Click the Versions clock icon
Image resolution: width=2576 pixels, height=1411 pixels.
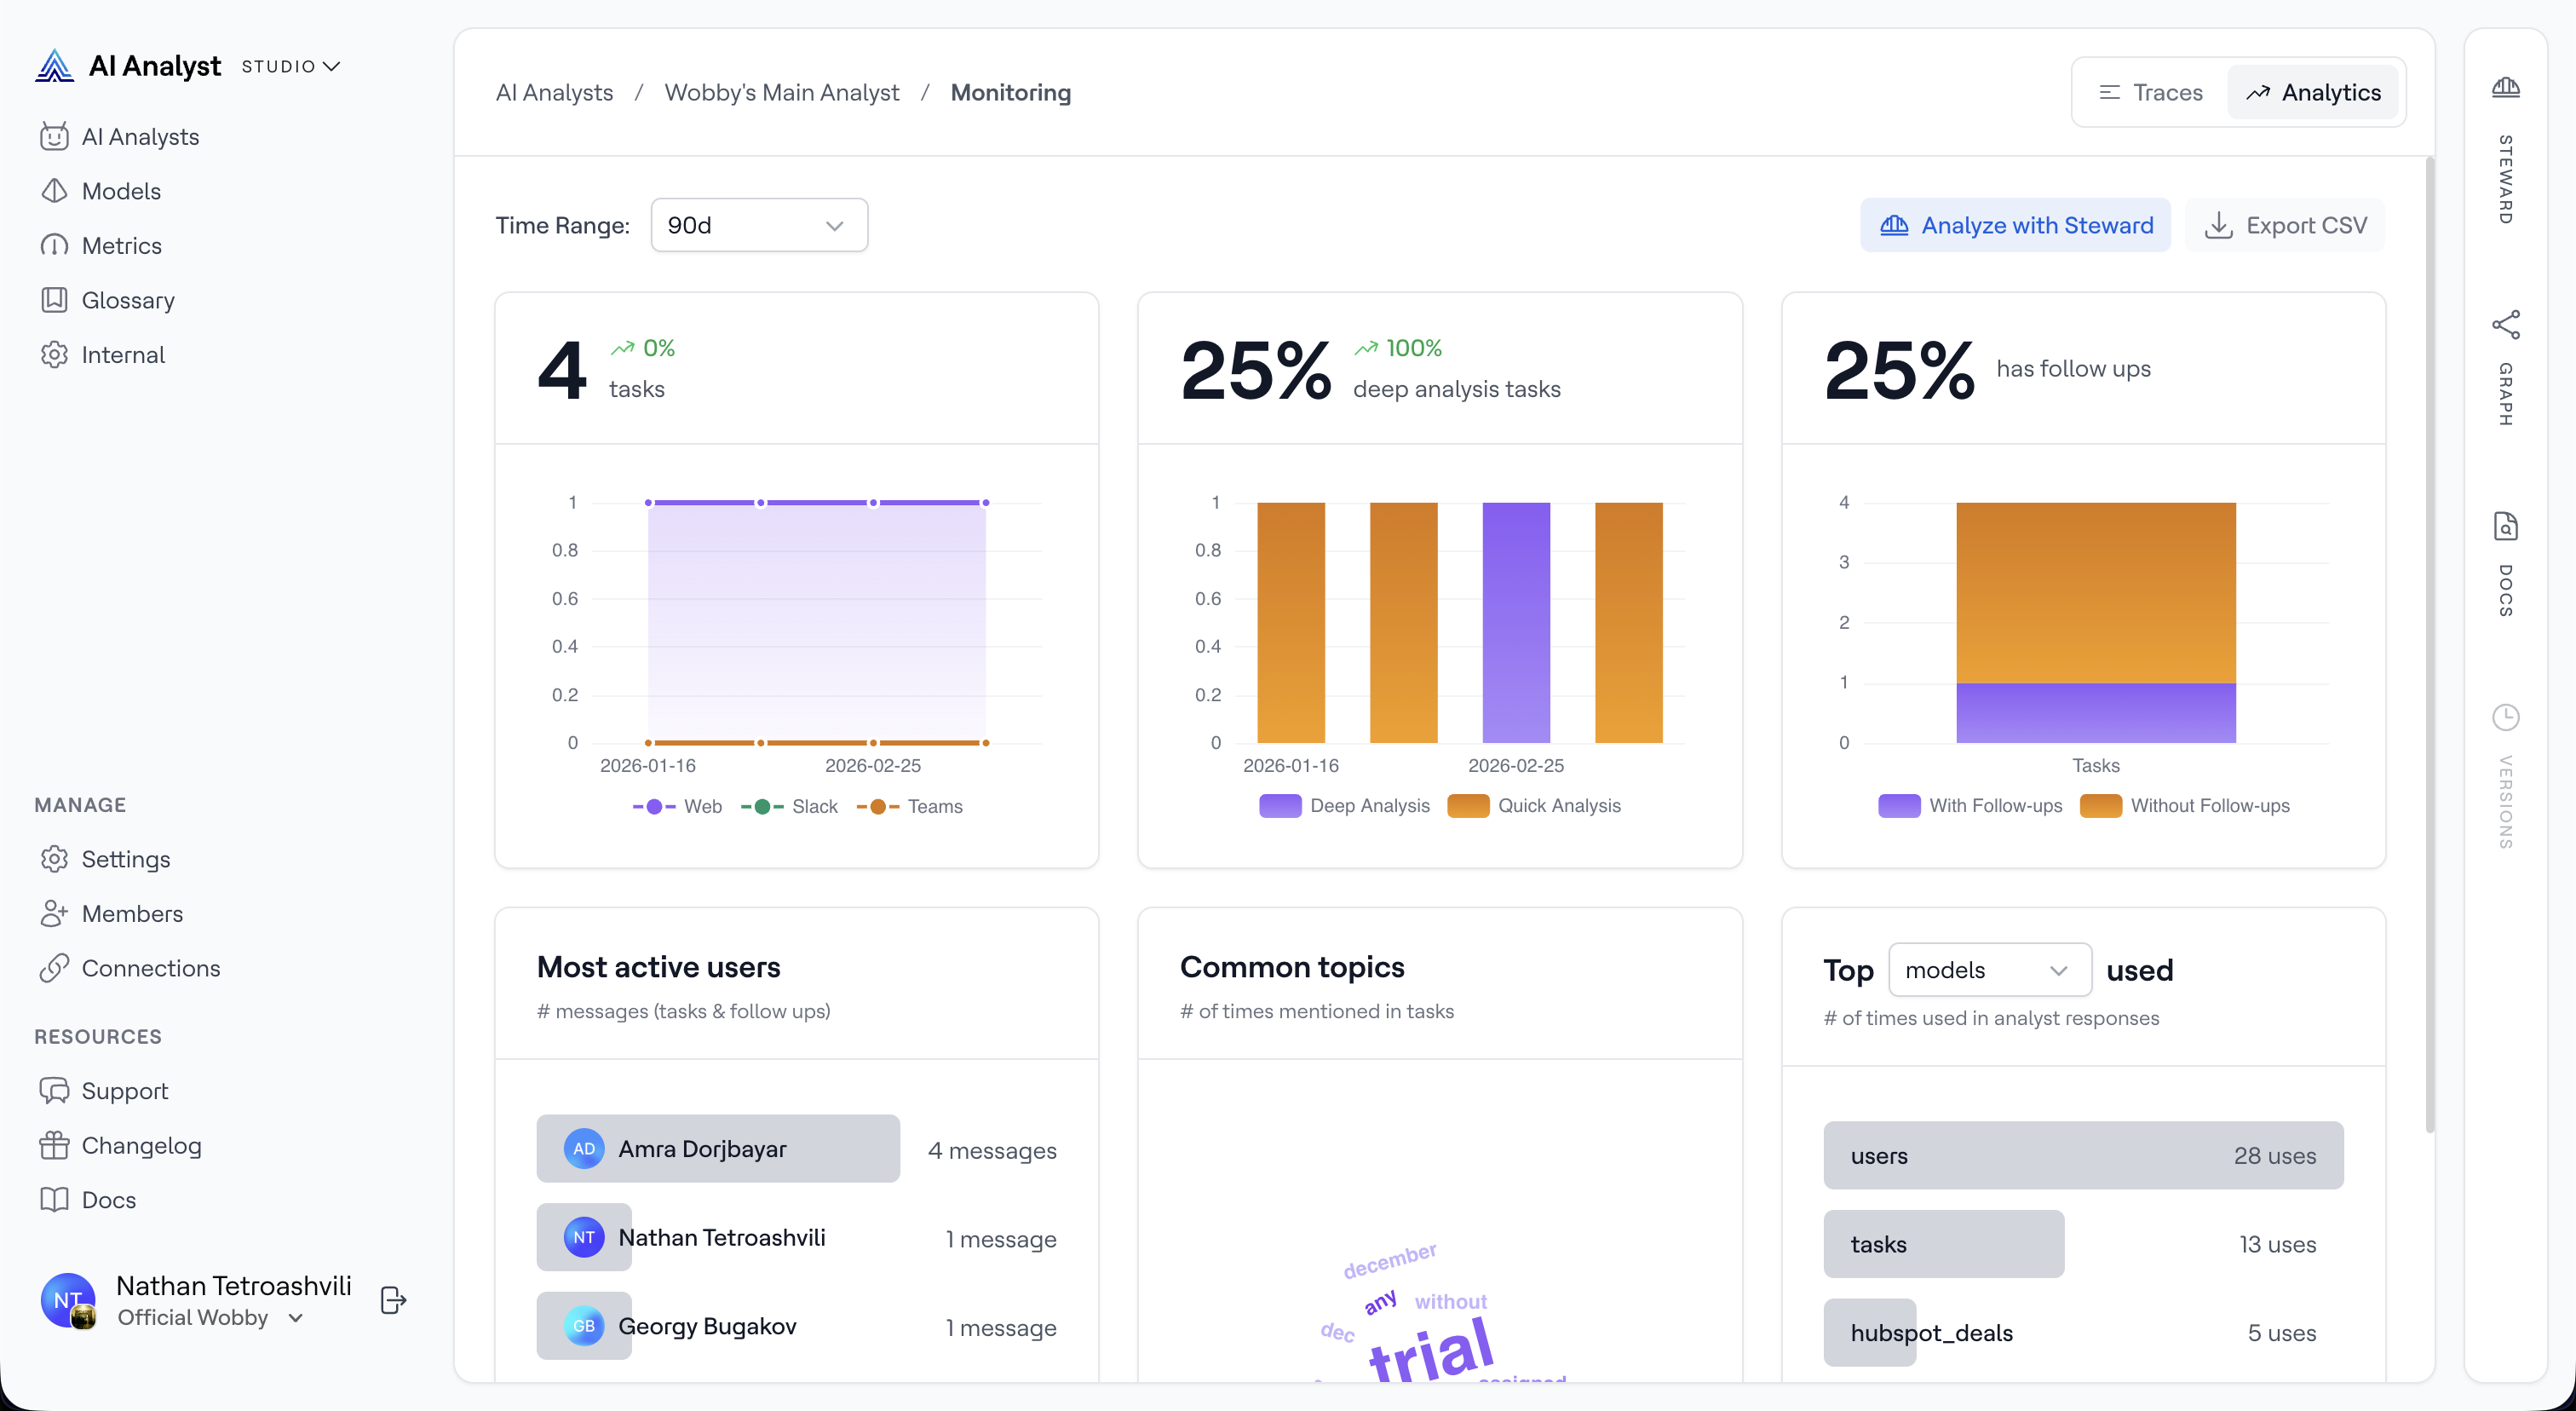click(2505, 717)
